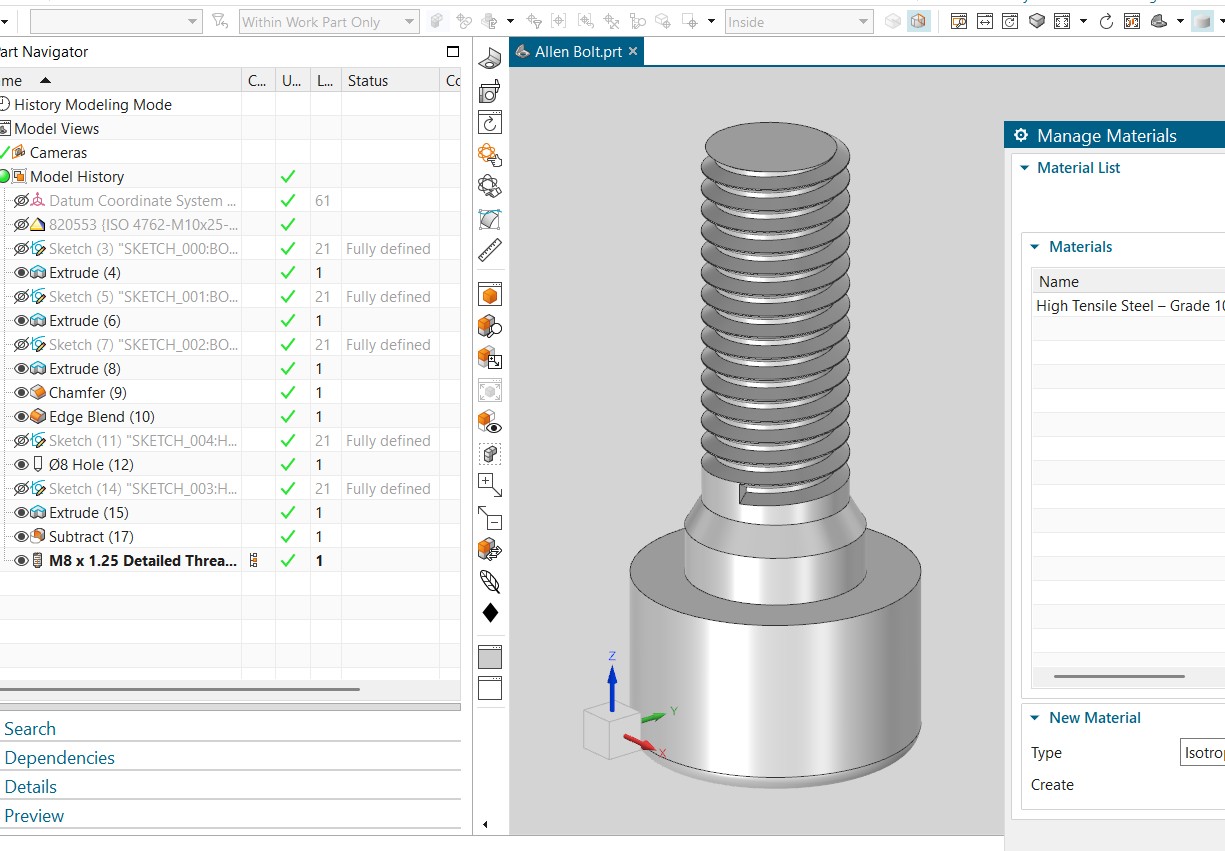The image size is (1225, 851).
Task: Click the feather icon in vertical toolbar
Action: click(490, 581)
